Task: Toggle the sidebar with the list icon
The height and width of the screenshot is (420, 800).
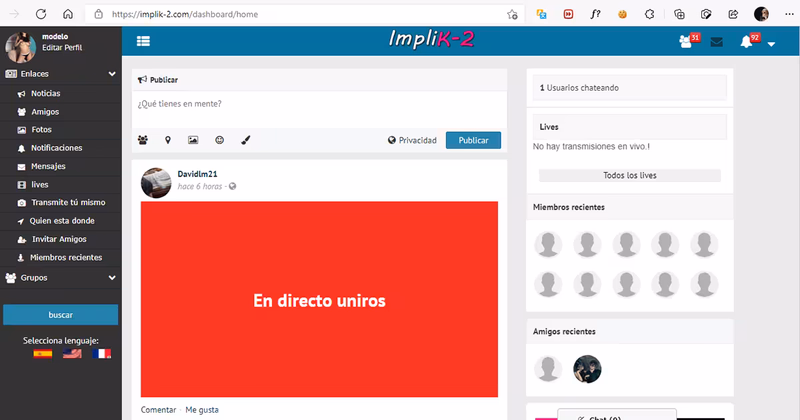Action: [x=143, y=41]
